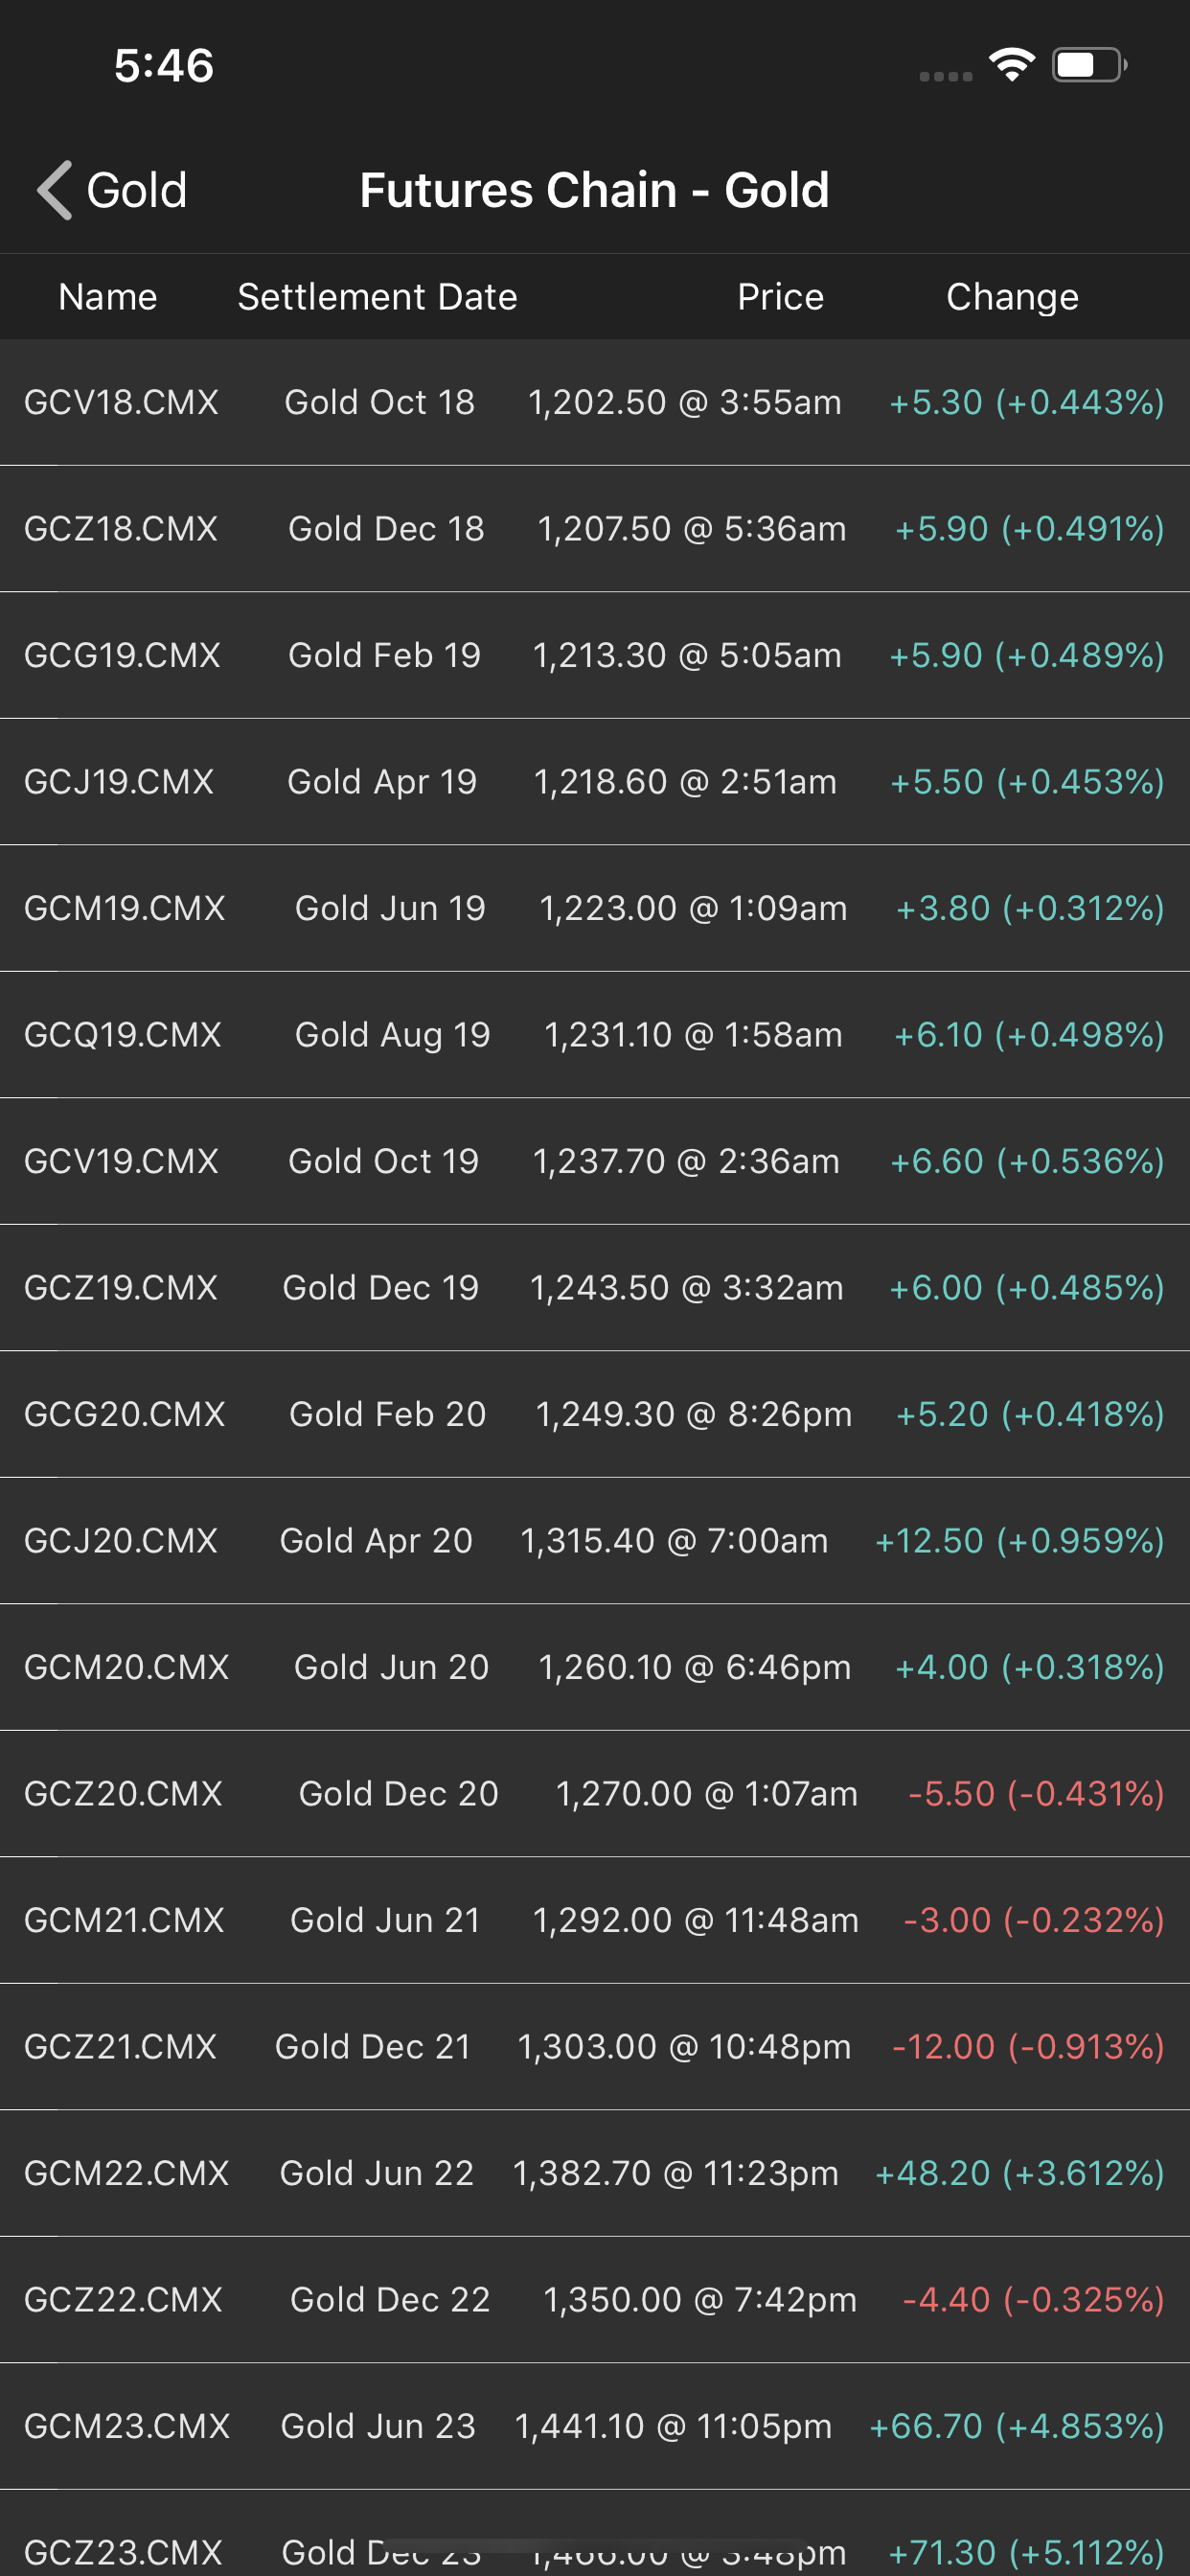Select the GCG19.CMX futures contract
1190x2576 pixels.
point(595,655)
